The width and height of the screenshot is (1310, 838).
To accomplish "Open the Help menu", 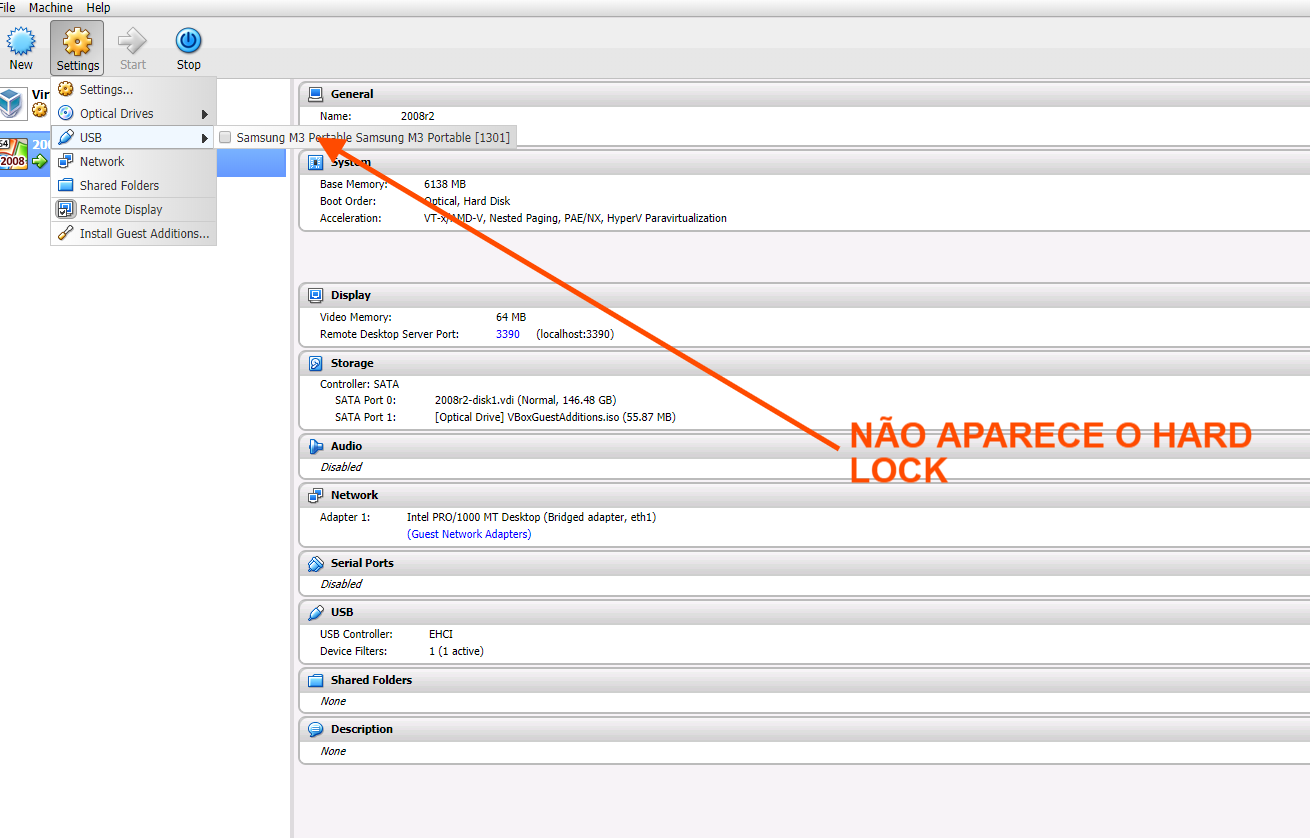I will click(x=98, y=8).
